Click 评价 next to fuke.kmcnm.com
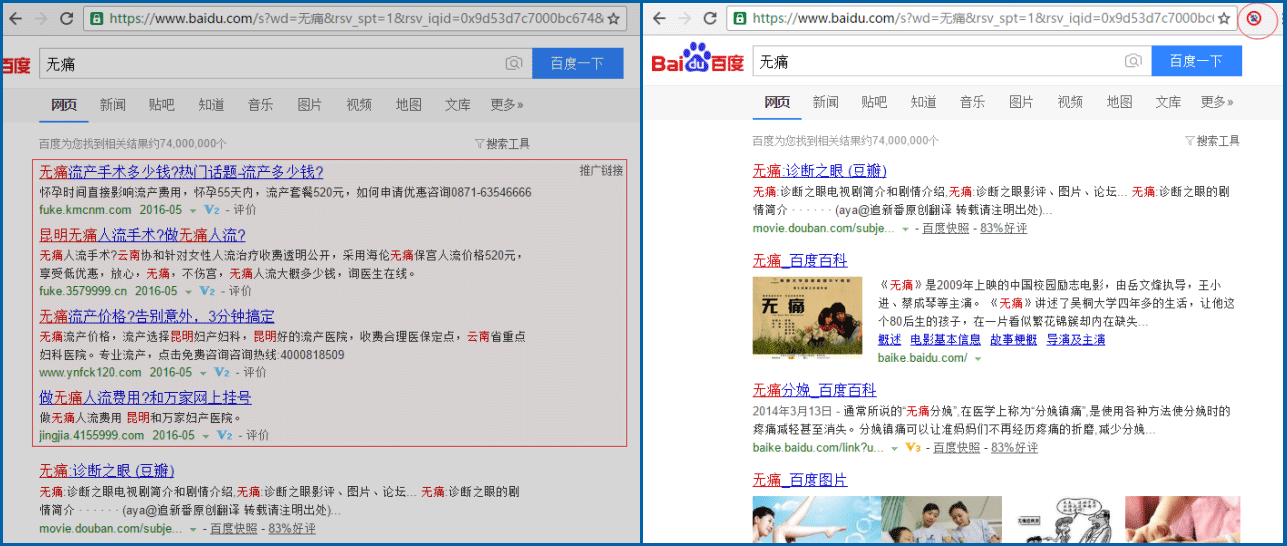The image size is (1287, 546). coord(243,210)
